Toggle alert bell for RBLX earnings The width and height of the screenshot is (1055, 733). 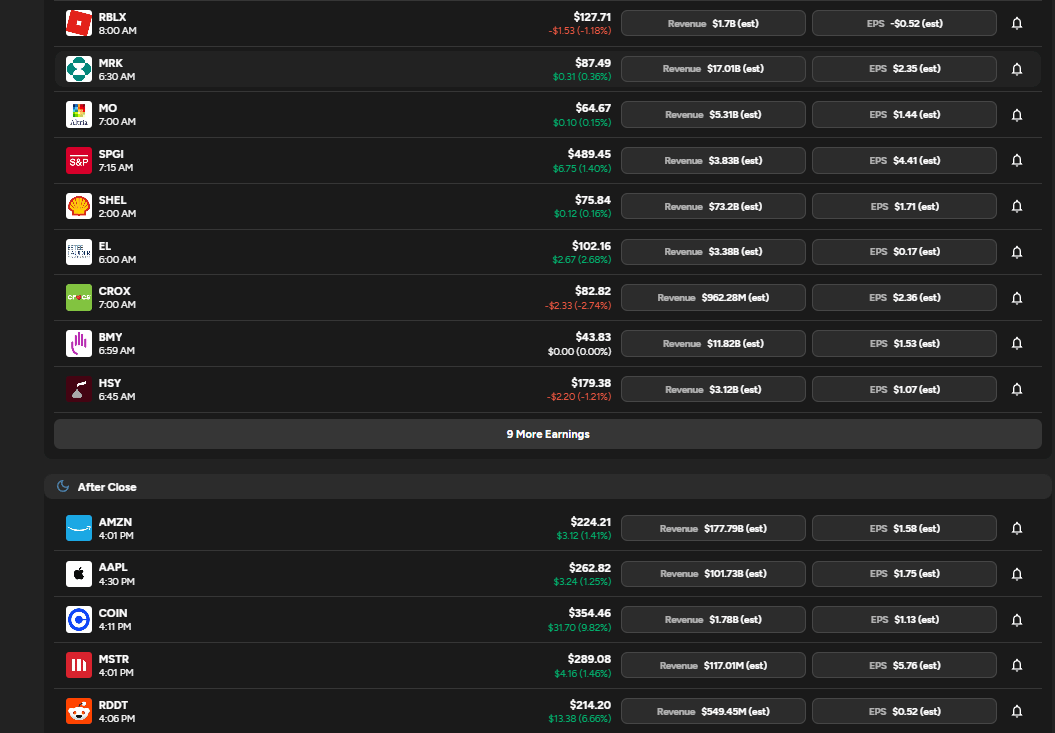[x=1017, y=24]
